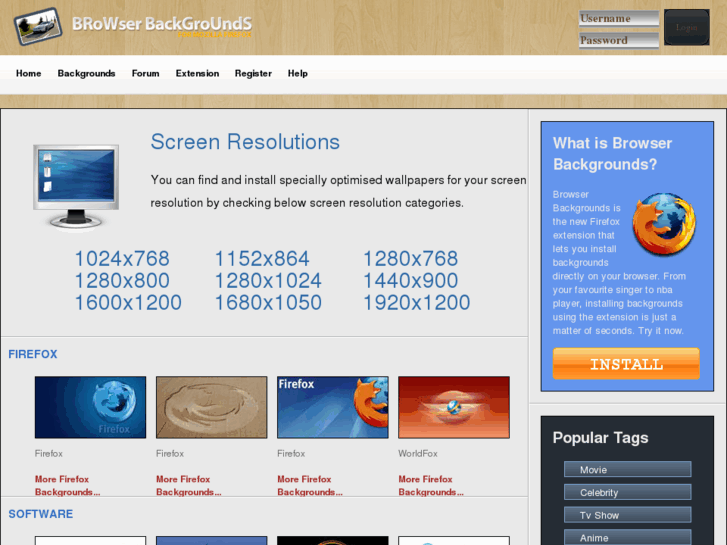
Task: Click the Popular Tags heading
Action: click(600, 438)
